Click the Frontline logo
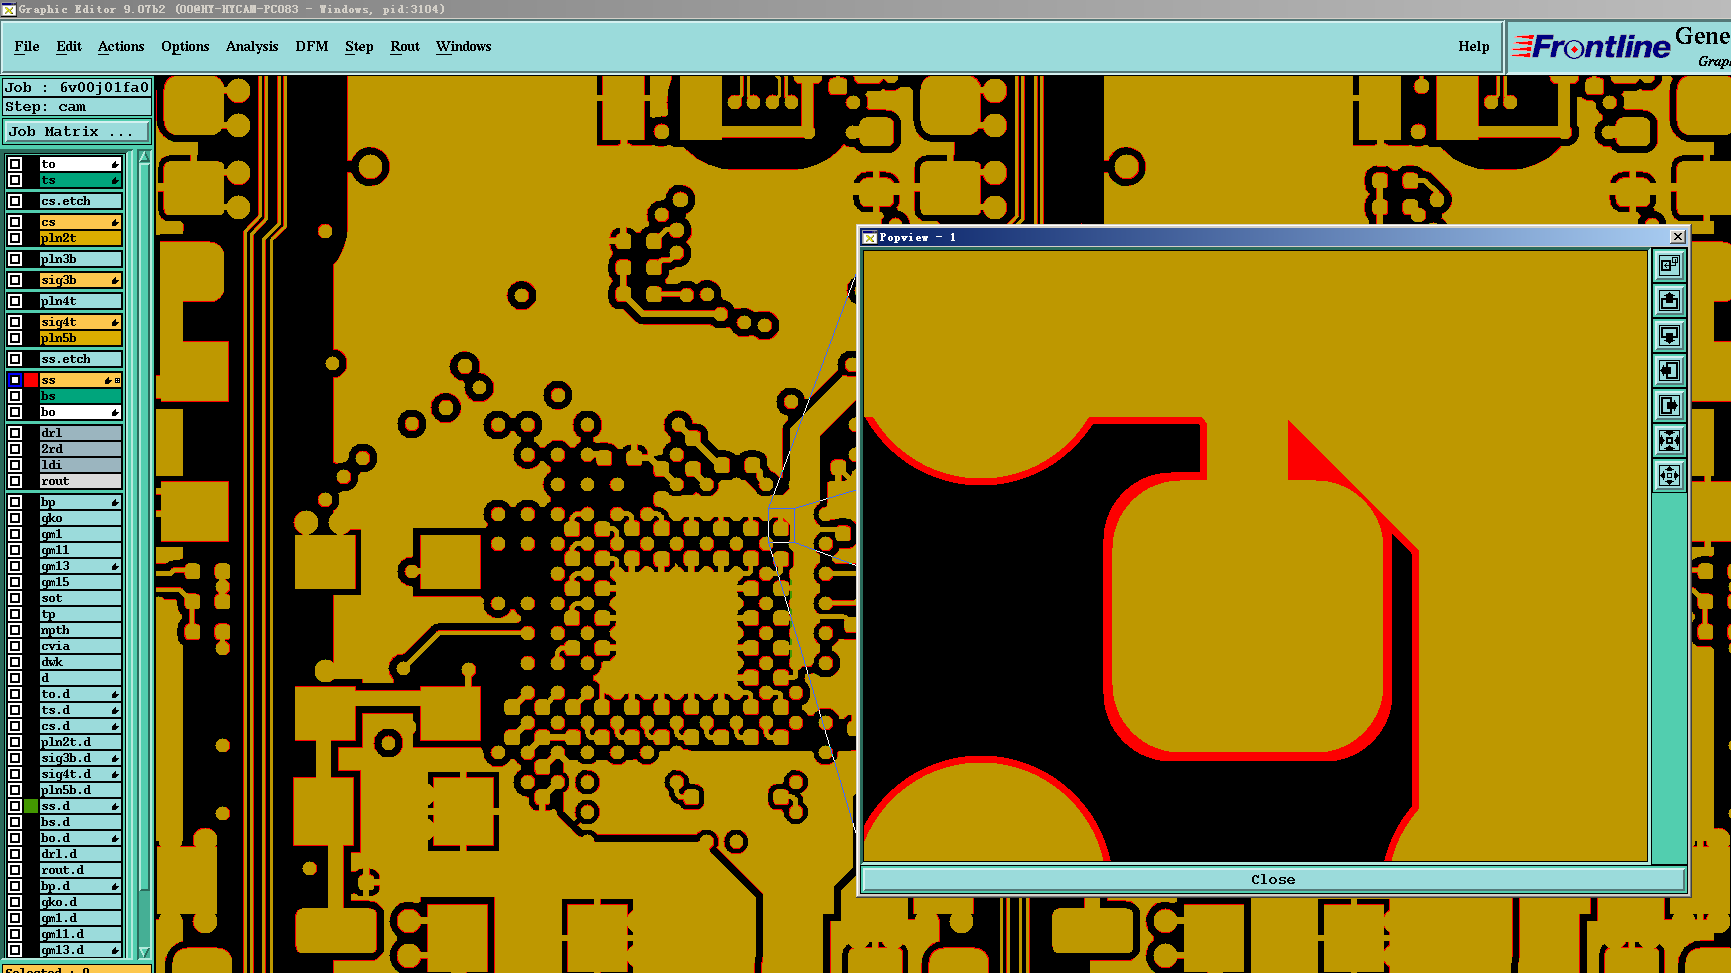Viewport: 1731px width, 973px height. [1591, 47]
